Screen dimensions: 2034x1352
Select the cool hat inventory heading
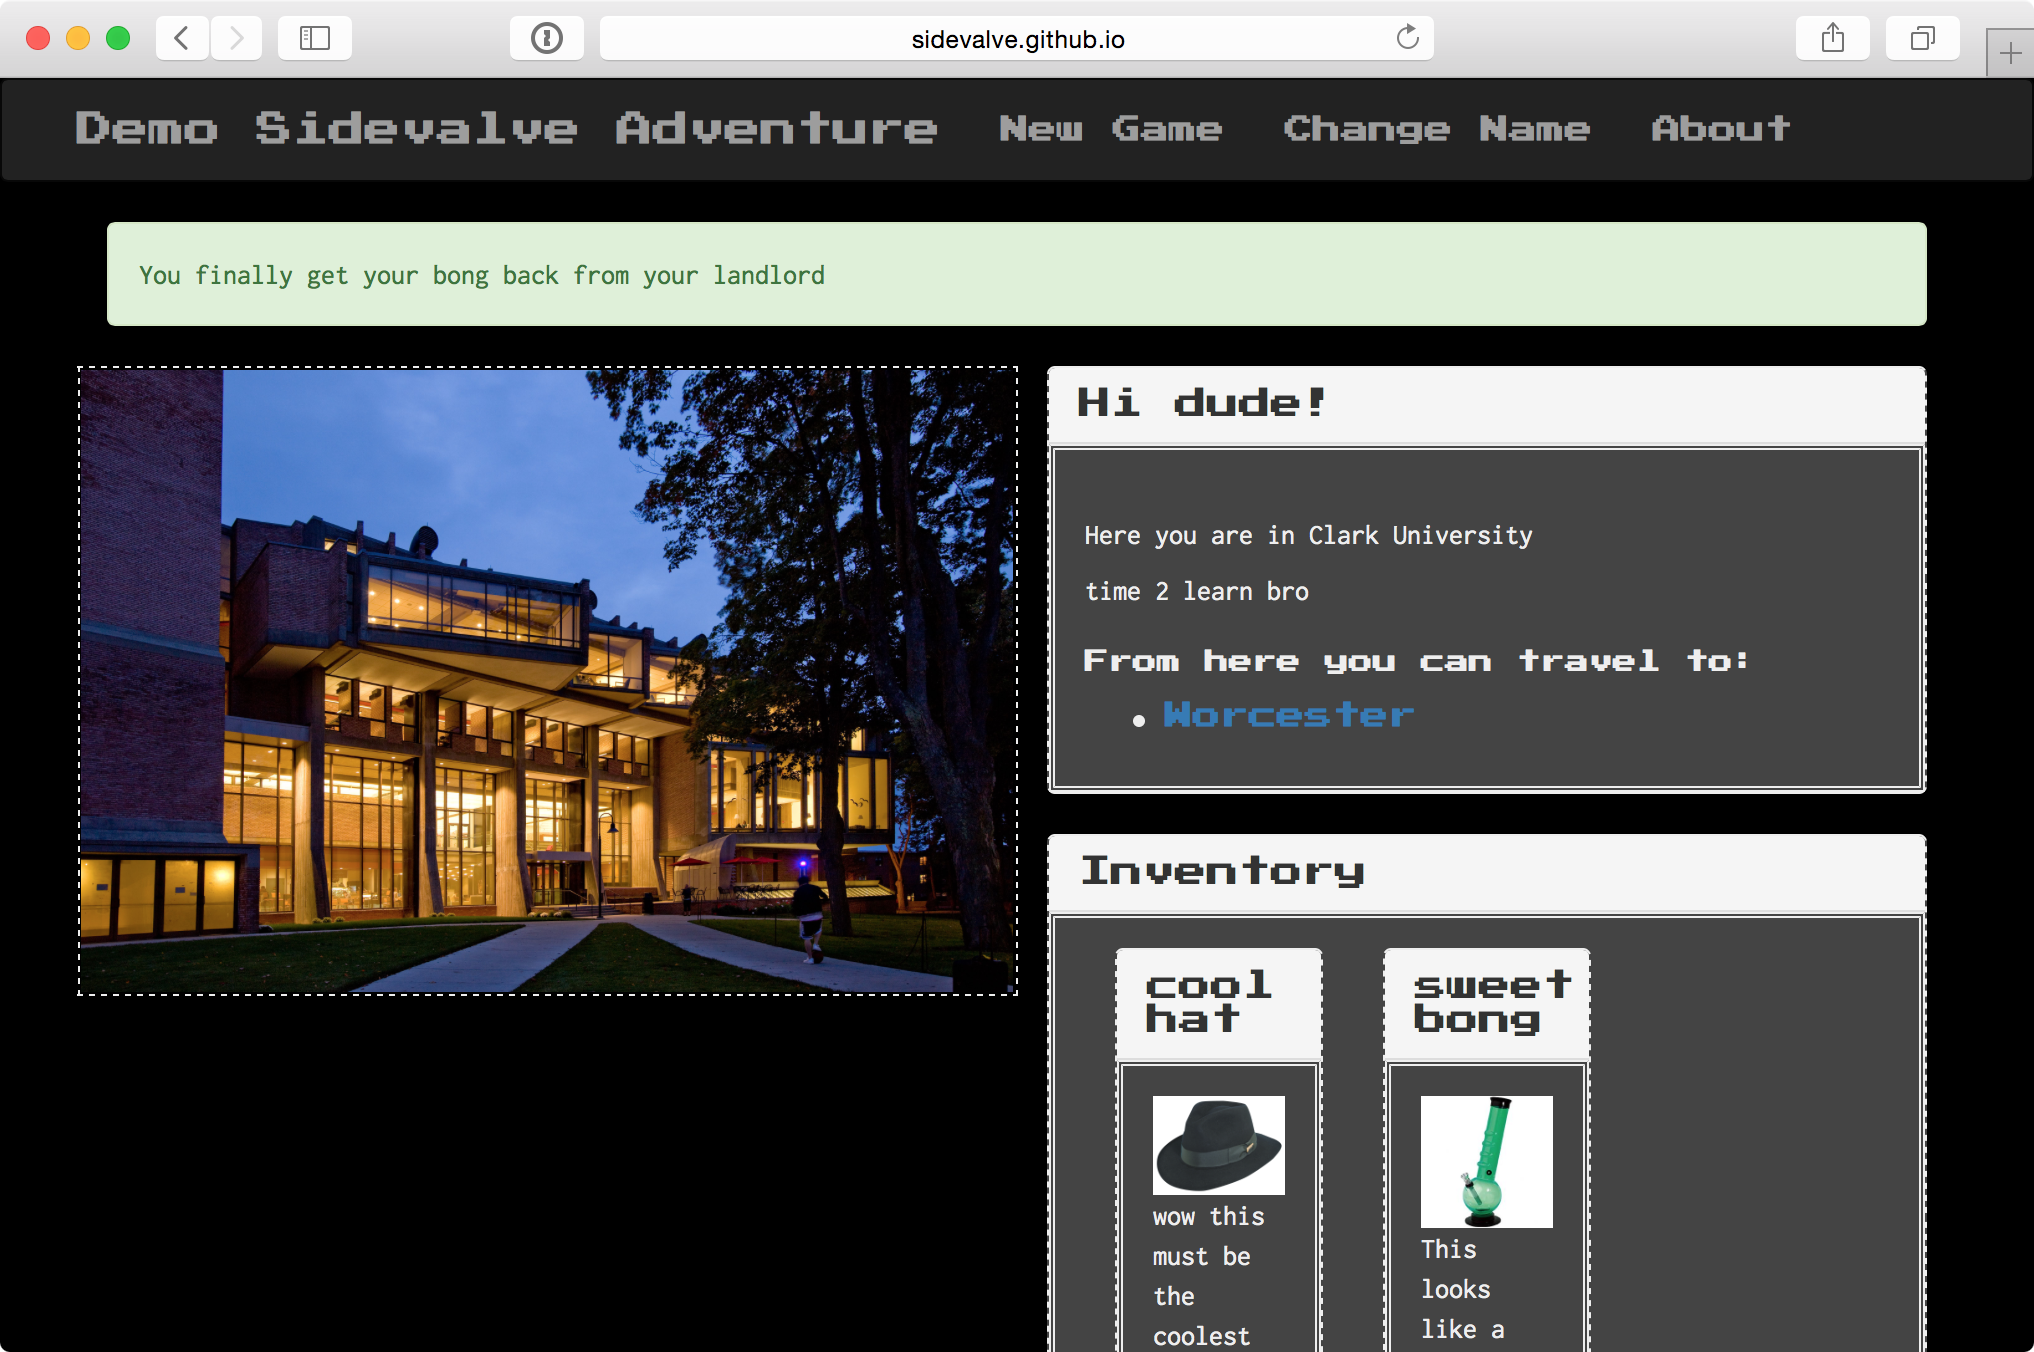(1208, 1002)
